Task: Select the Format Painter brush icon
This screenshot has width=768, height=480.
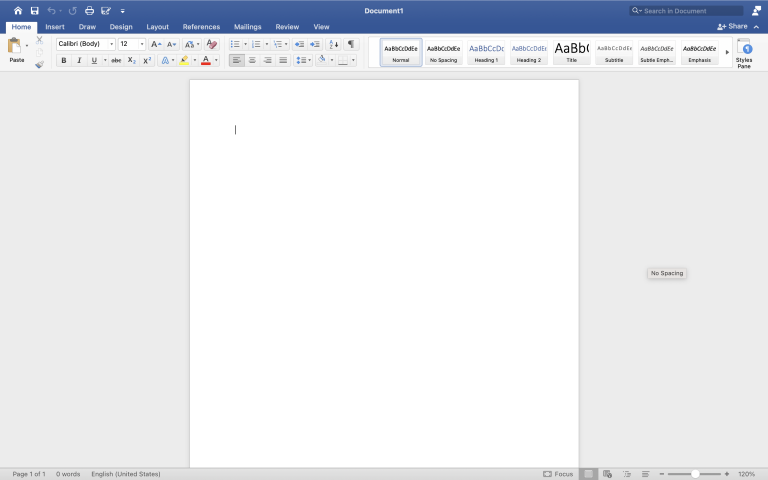Action: click(39, 64)
